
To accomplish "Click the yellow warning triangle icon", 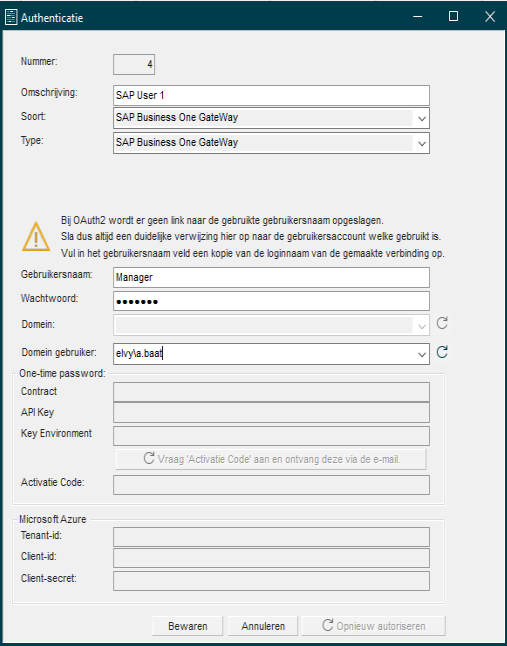I will pyautogui.click(x=36, y=236).
